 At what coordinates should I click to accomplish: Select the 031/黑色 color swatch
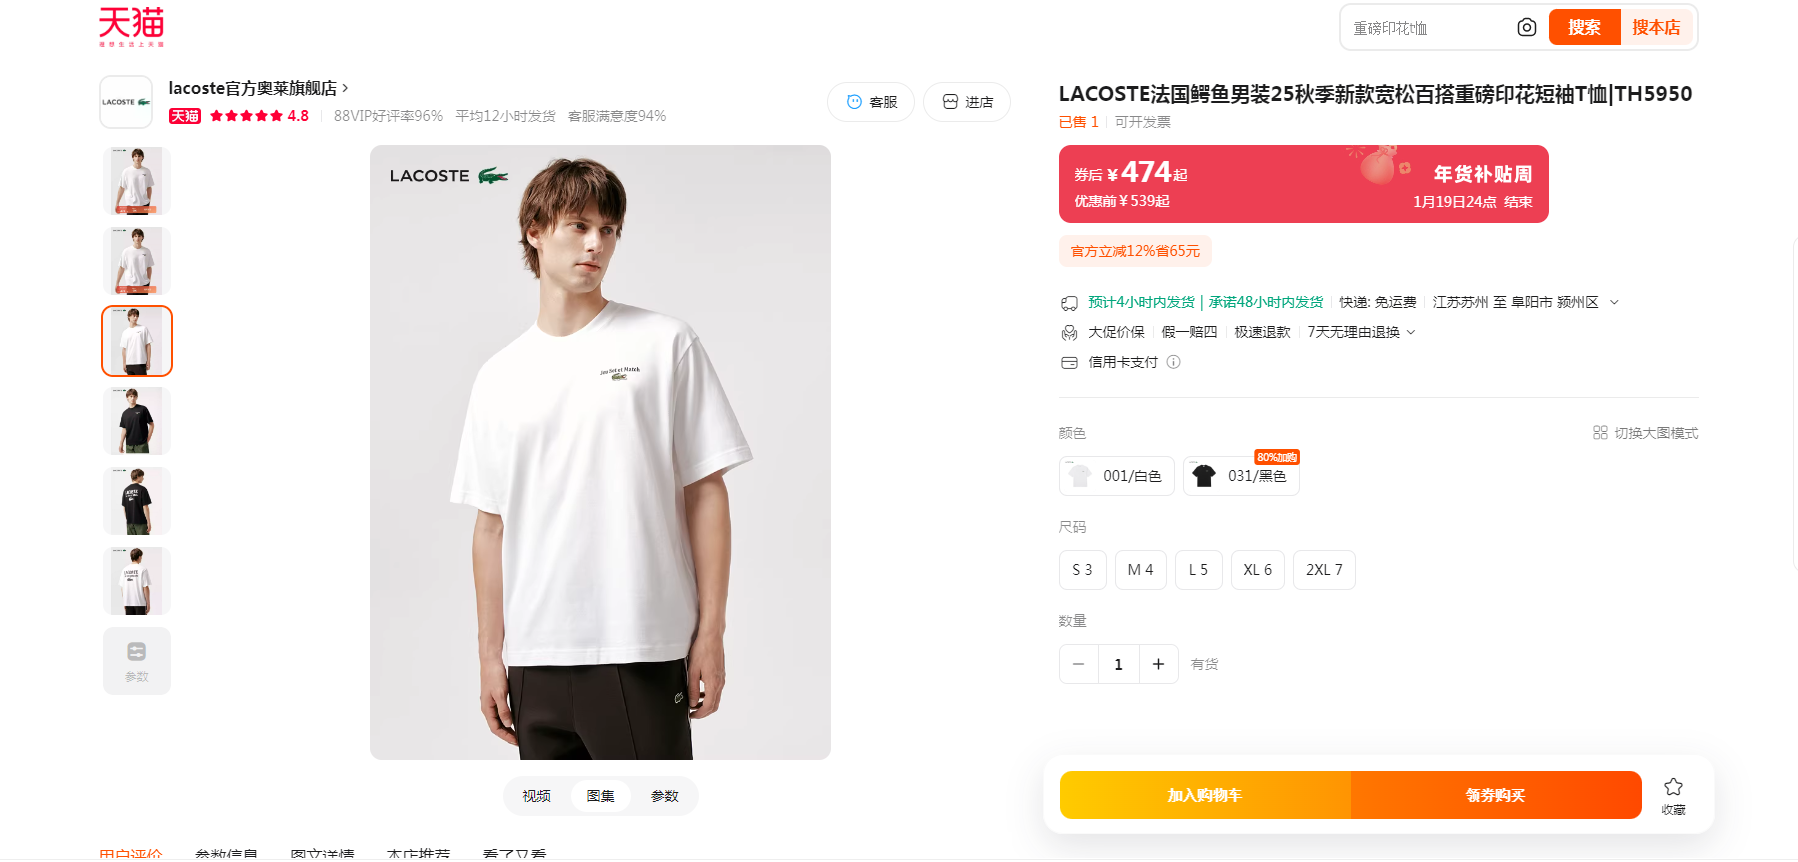tap(1241, 476)
